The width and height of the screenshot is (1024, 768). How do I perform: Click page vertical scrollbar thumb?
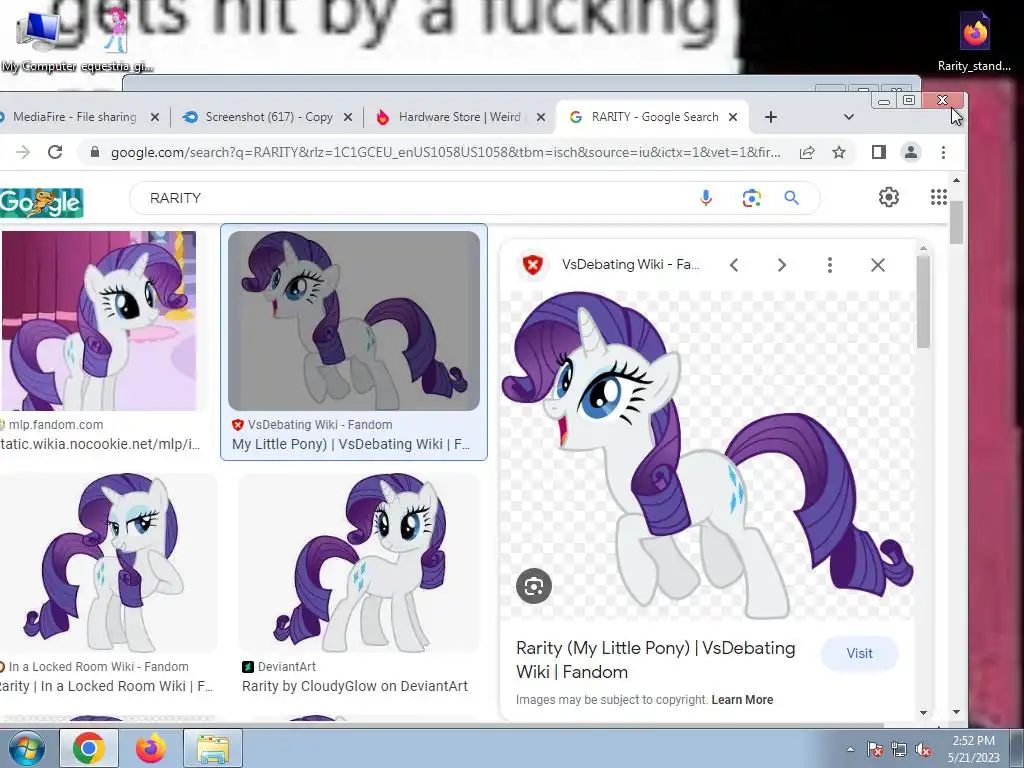coord(956,222)
